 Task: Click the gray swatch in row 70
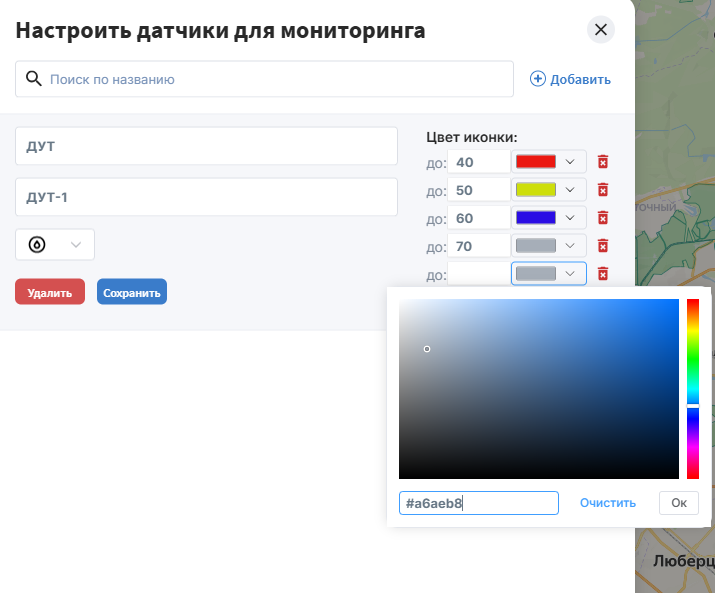tap(536, 246)
